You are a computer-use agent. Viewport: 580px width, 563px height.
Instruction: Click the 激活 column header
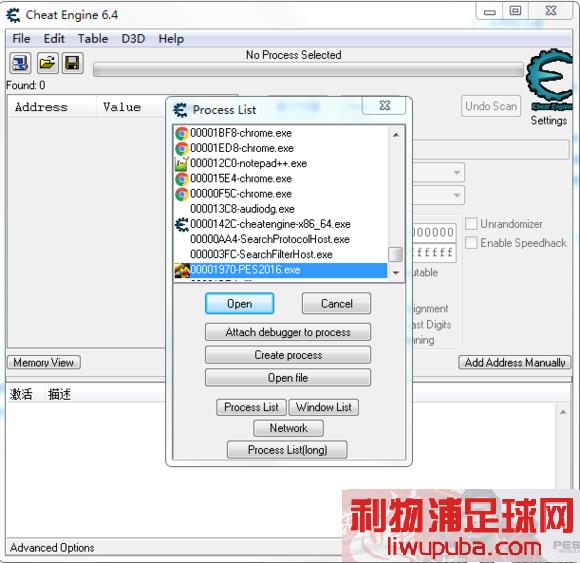(21, 394)
